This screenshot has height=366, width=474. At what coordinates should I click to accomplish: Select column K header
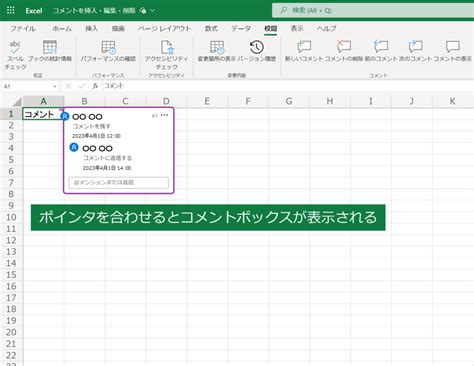tap(452, 101)
